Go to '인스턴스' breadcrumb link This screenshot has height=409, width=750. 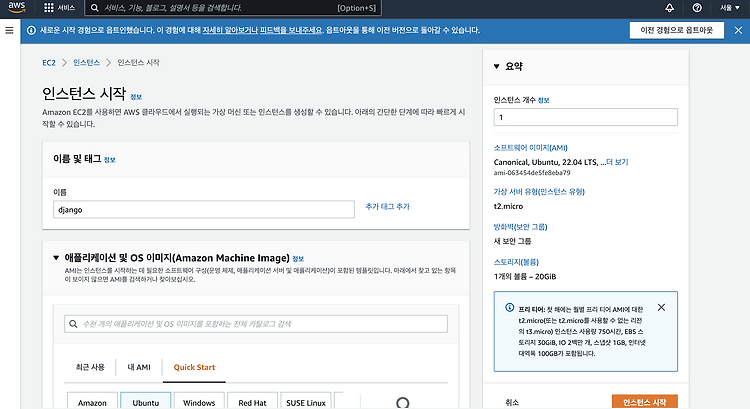click(x=86, y=63)
